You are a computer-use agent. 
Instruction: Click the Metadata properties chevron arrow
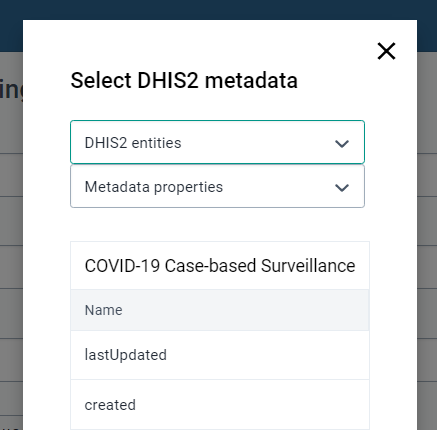[342, 188]
